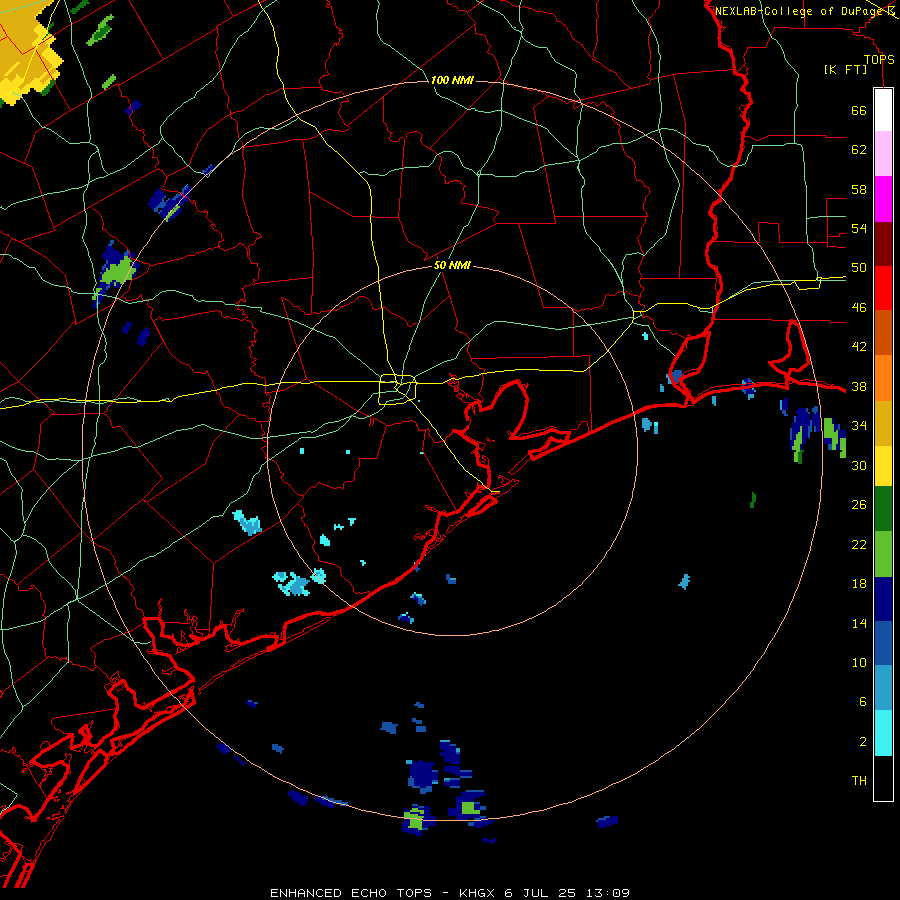Select the "38" legend value
The height and width of the screenshot is (900, 900).
(859, 387)
